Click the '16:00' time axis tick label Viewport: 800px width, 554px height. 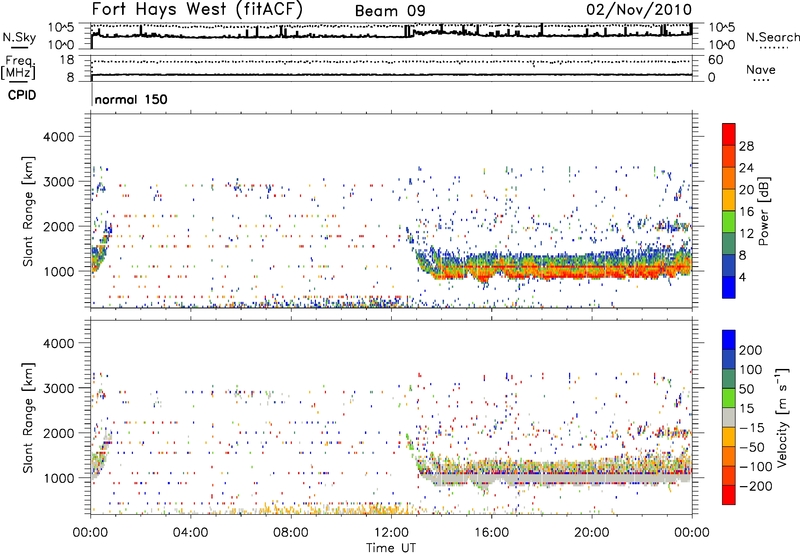pyautogui.click(x=491, y=533)
